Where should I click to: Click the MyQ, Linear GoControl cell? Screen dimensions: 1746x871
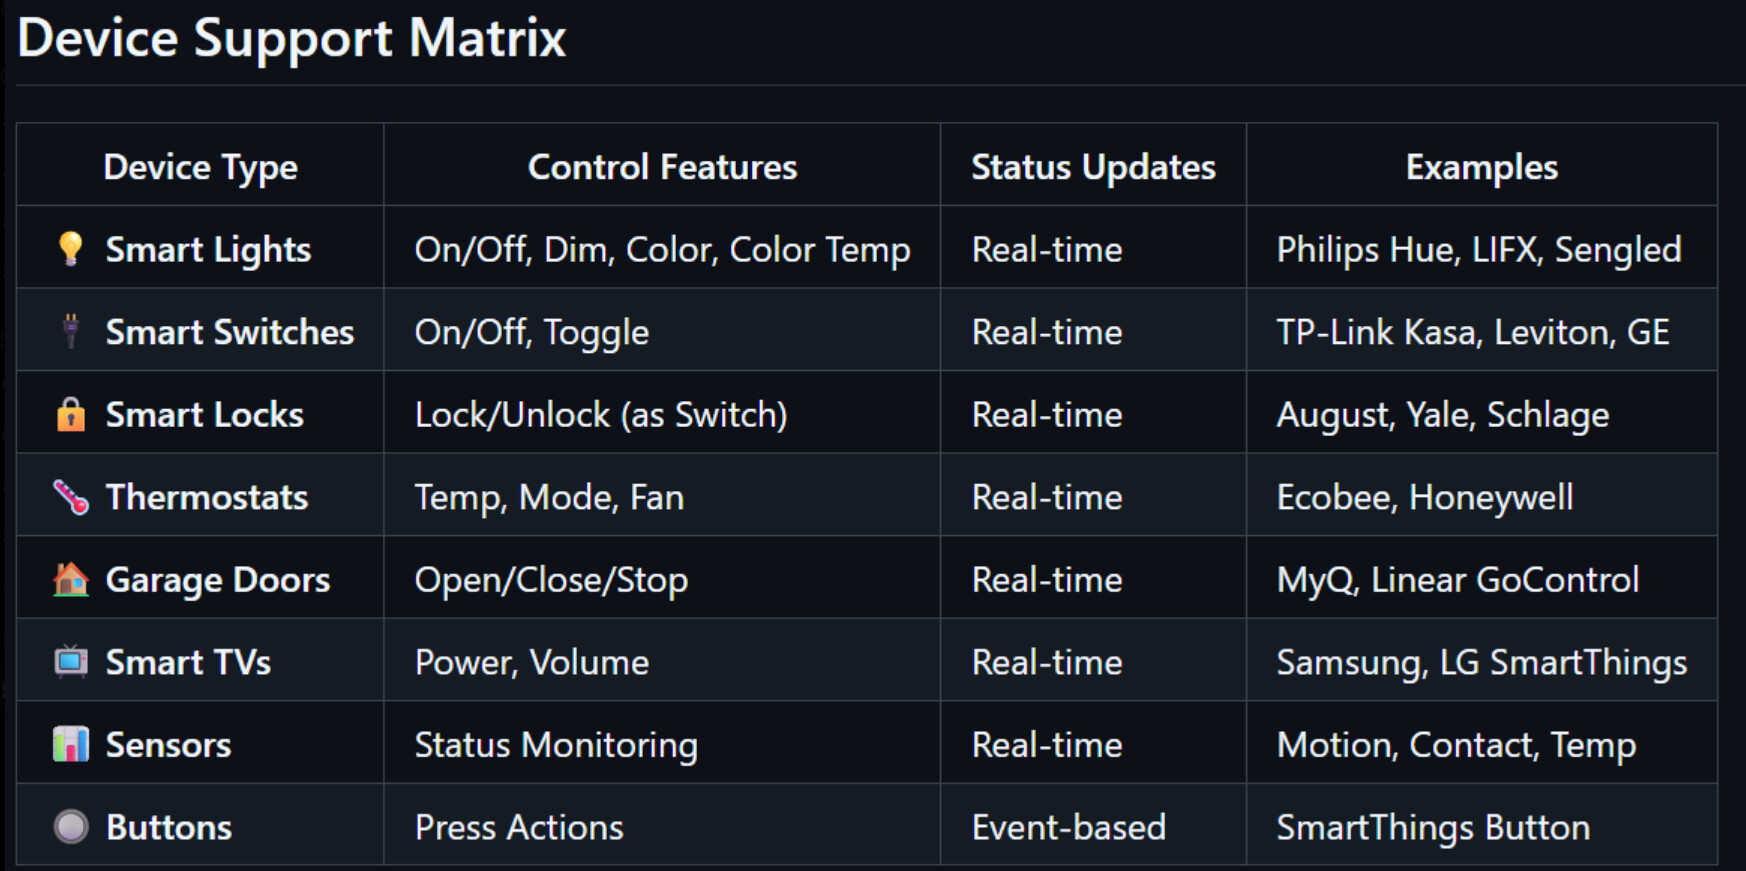coord(1457,580)
